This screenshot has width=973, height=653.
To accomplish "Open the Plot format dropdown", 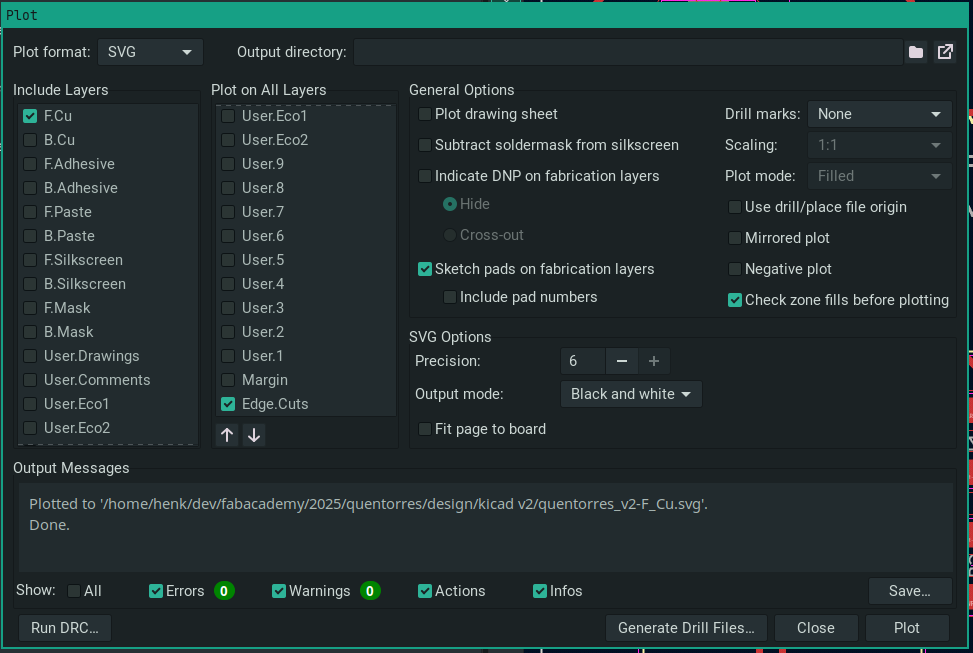I will [150, 52].
